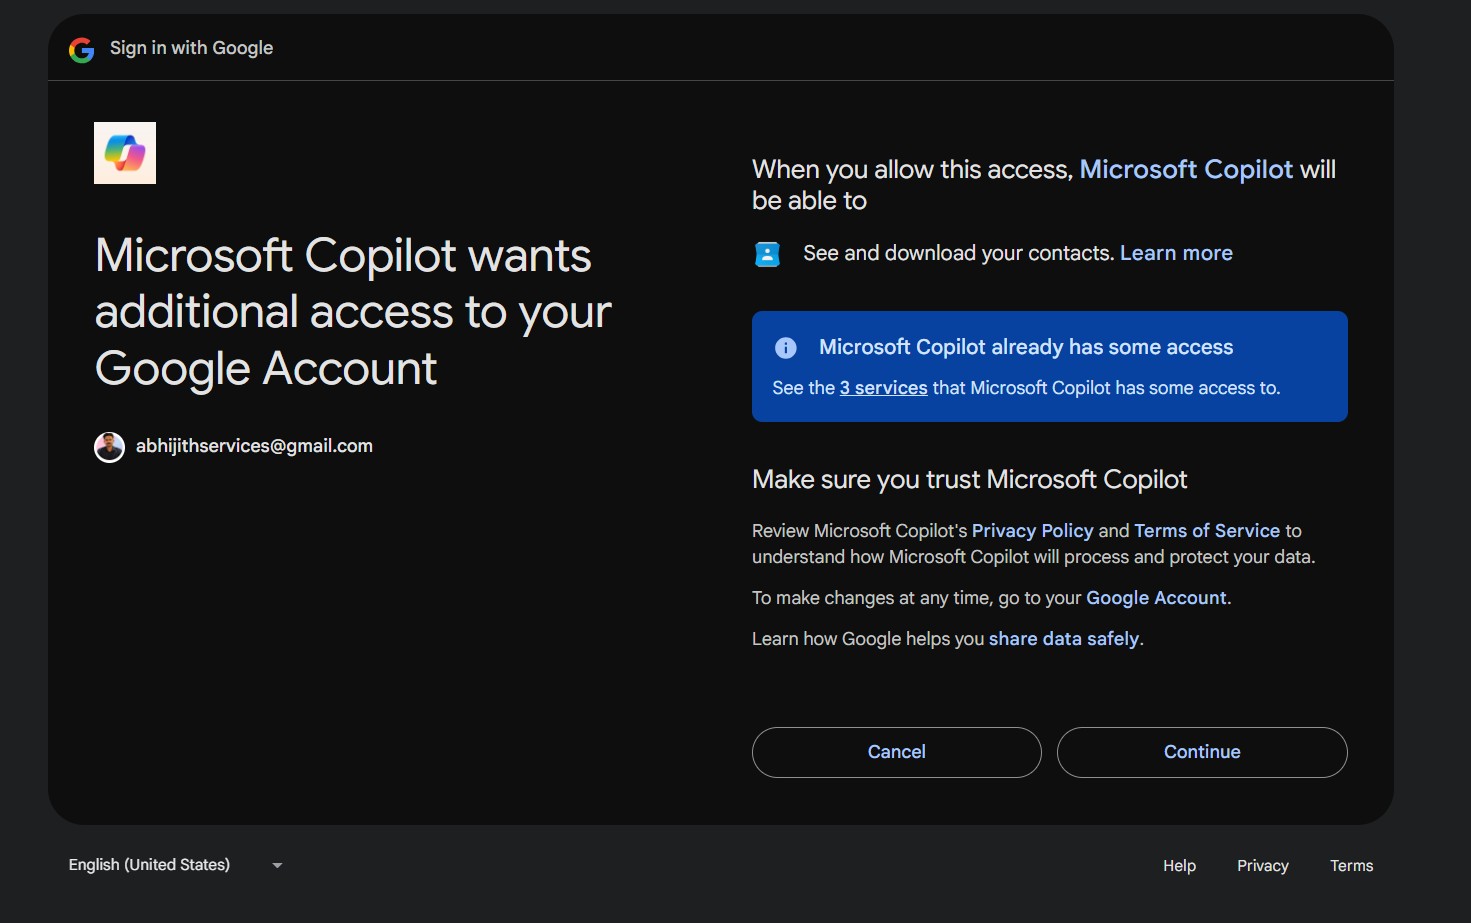This screenshot has height=923, width=1471.
Task: Click the info icon in the blue notice
Action: tap(785, 347)
